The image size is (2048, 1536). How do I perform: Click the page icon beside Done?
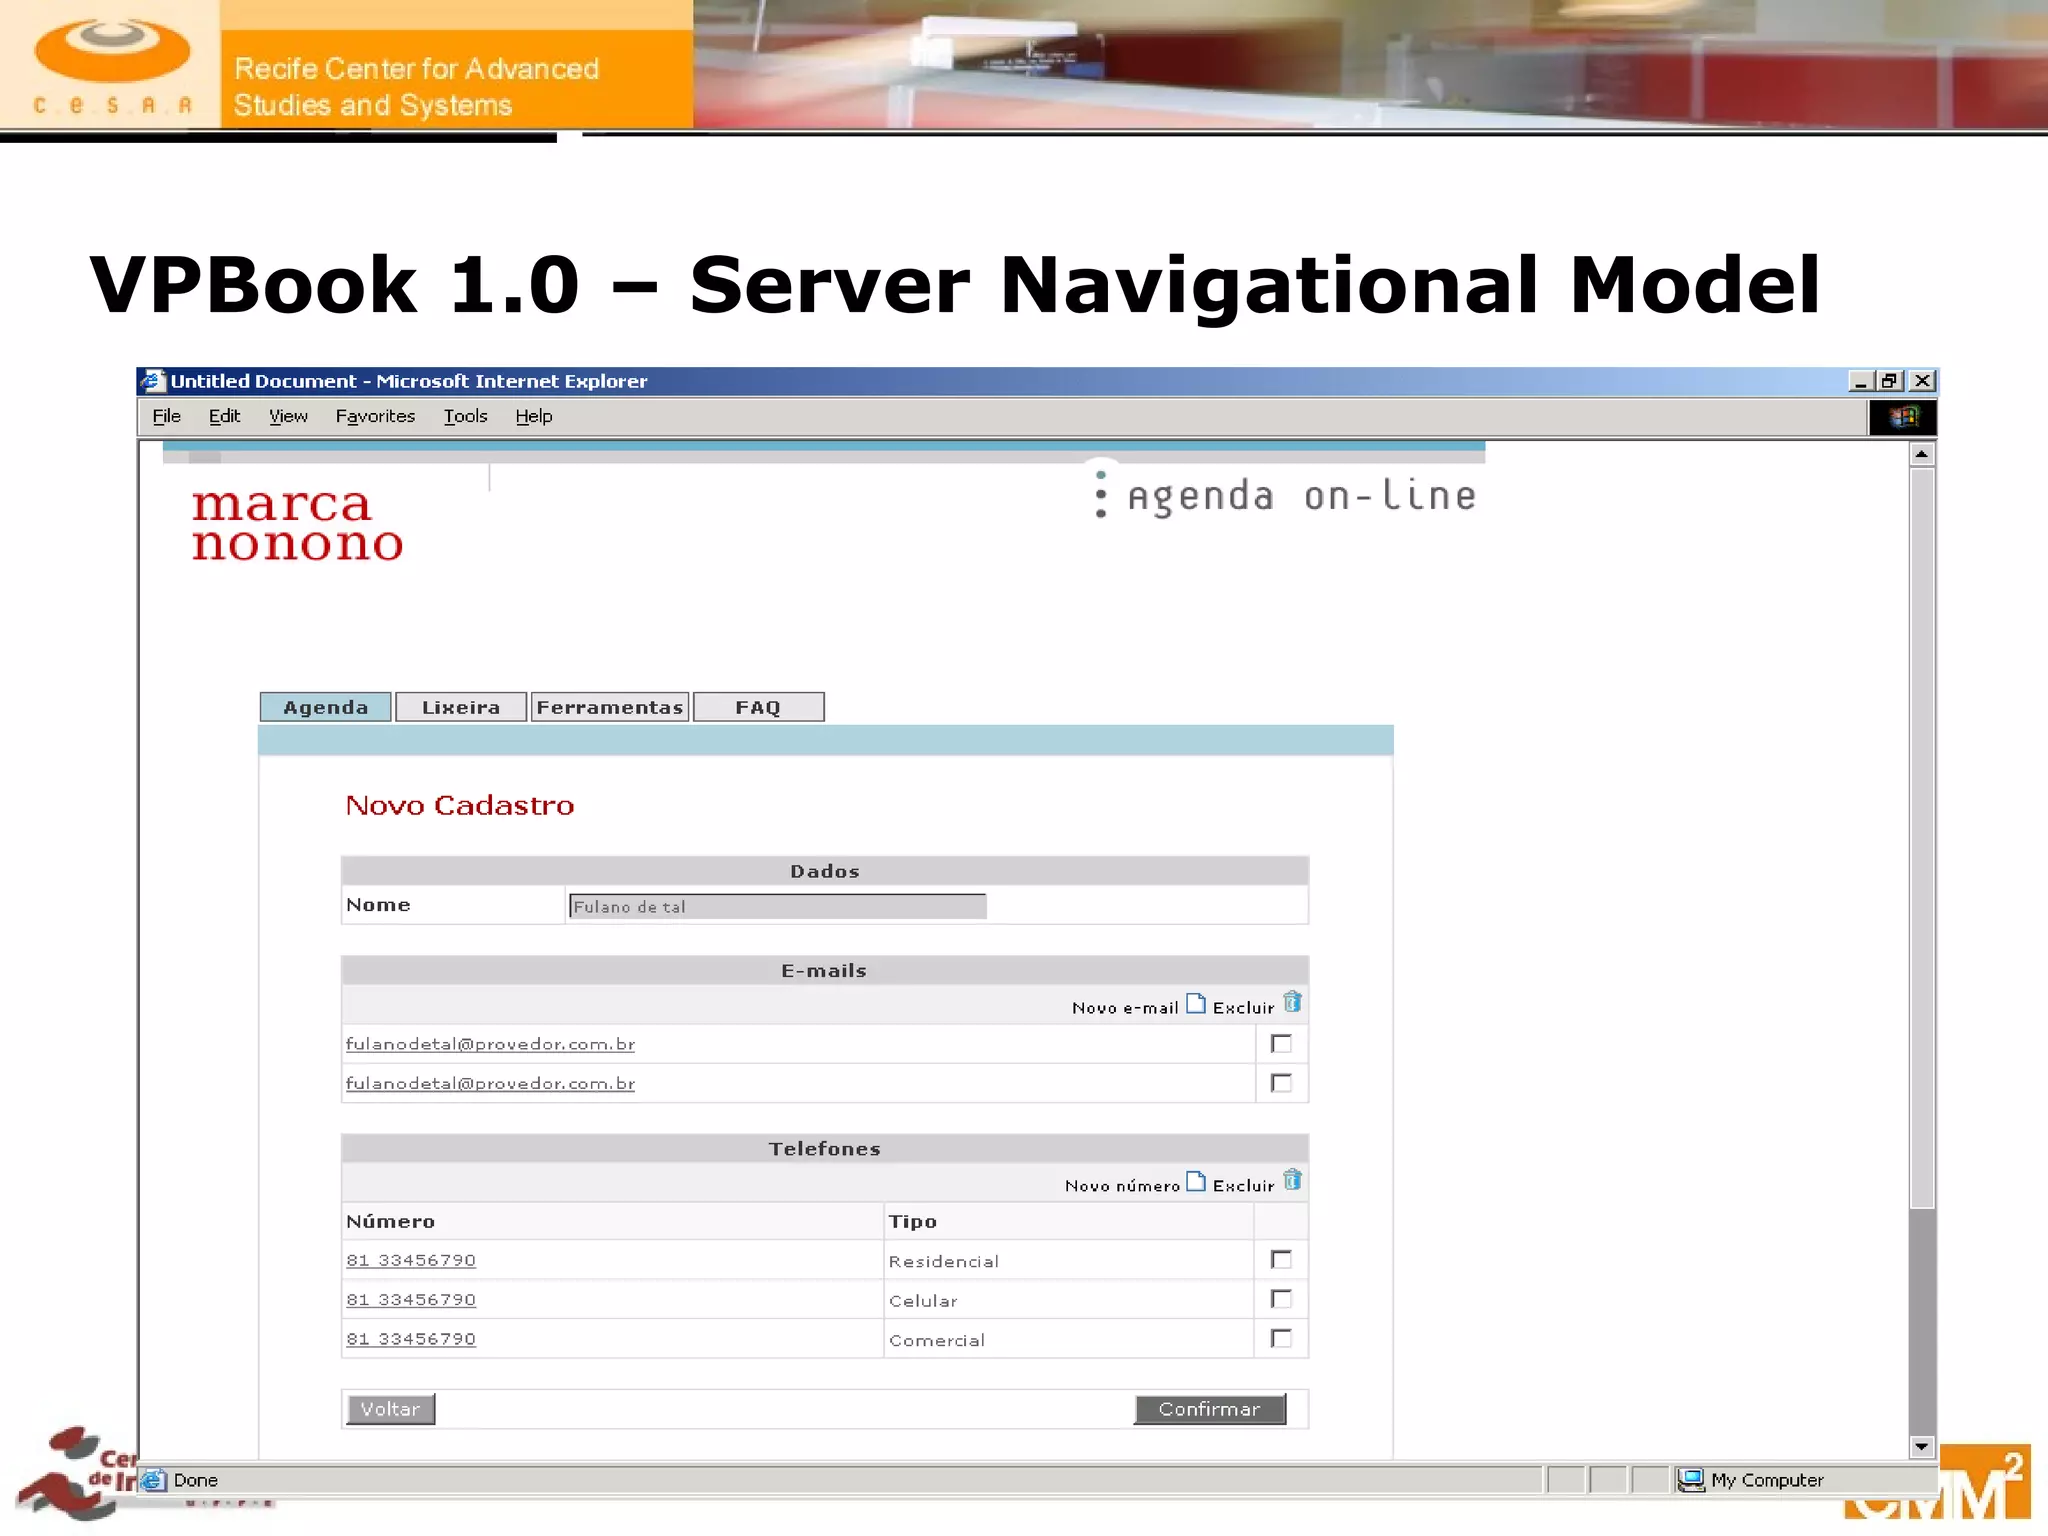[x=154, y=1480]
